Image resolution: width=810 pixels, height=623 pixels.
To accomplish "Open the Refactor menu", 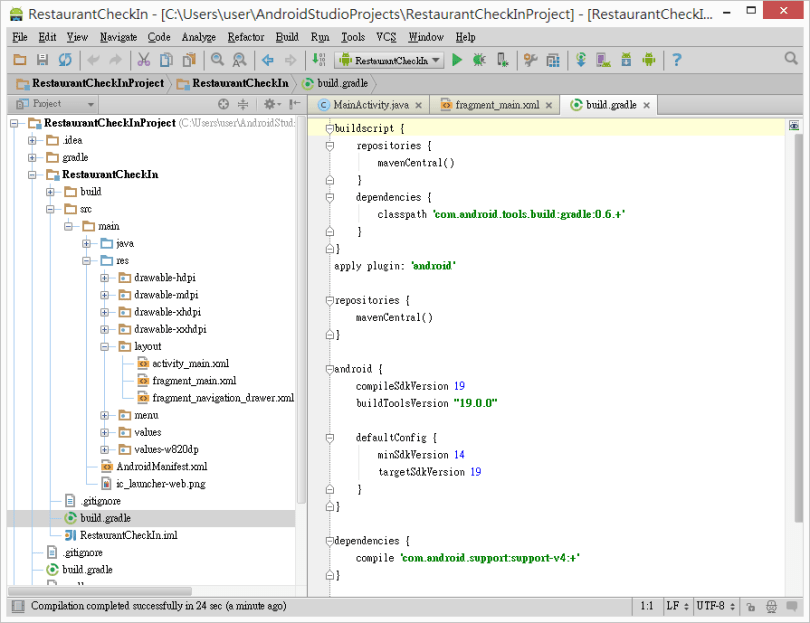I will [245, 37].
